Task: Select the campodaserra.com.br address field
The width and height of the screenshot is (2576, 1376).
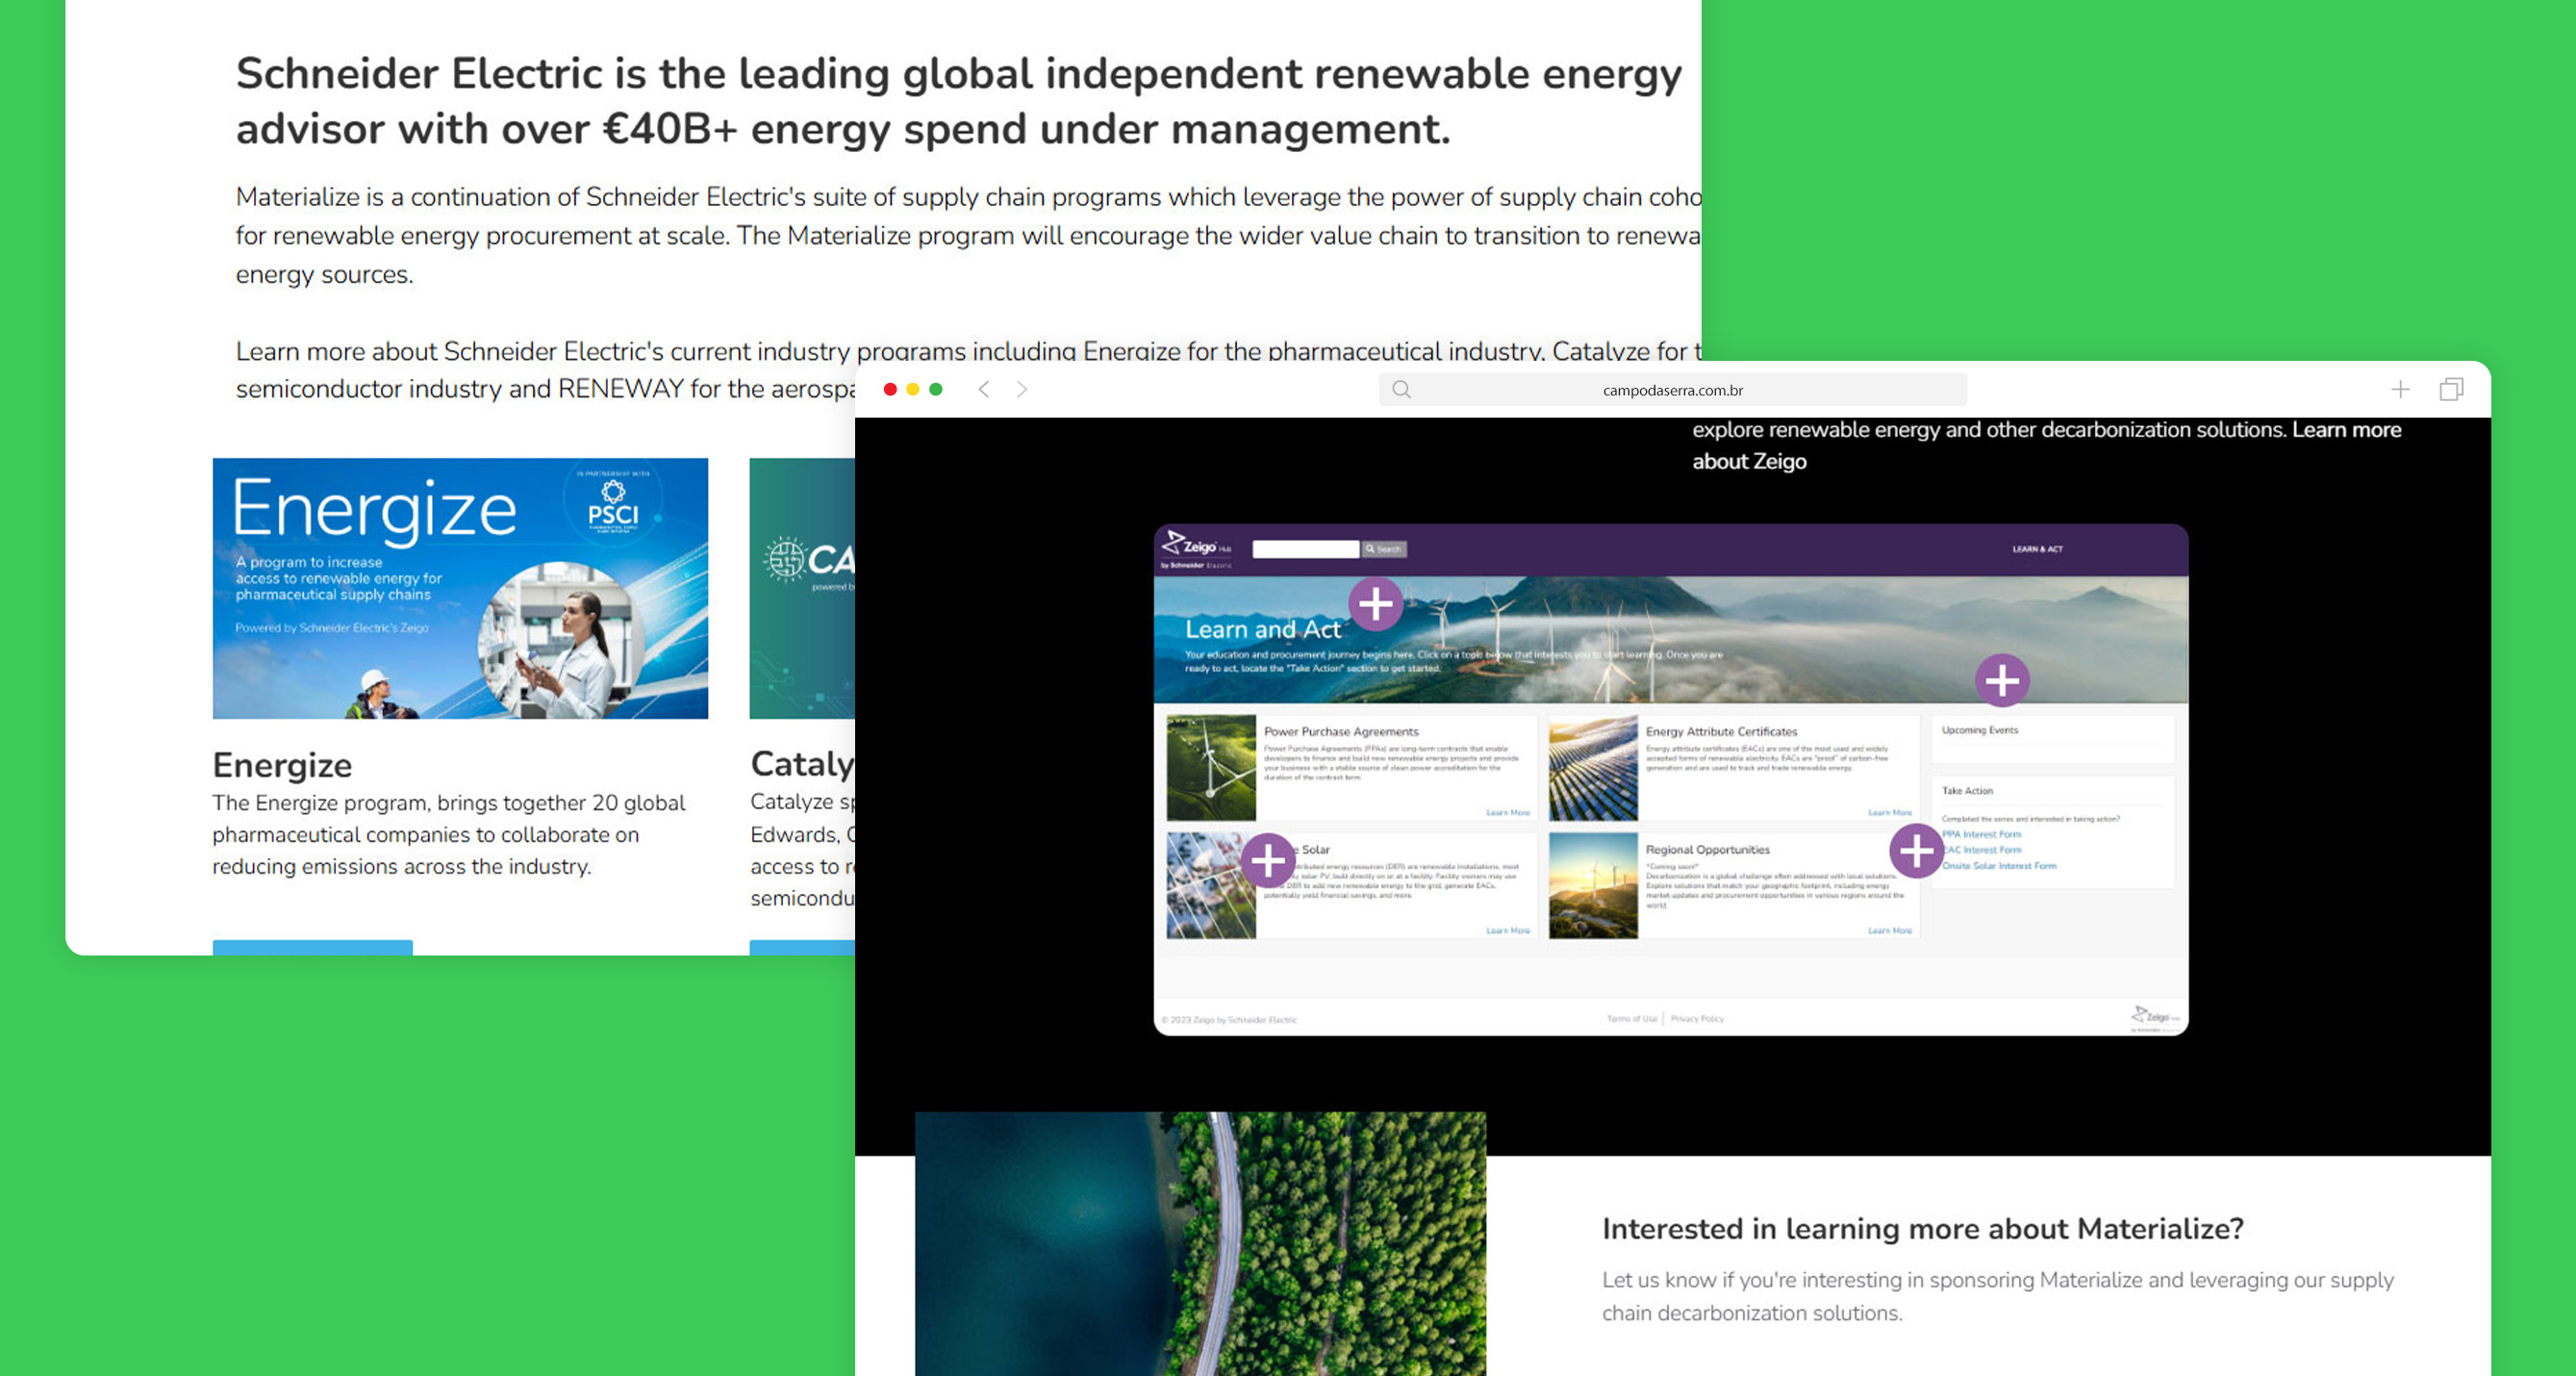Action: point(1672,389)
